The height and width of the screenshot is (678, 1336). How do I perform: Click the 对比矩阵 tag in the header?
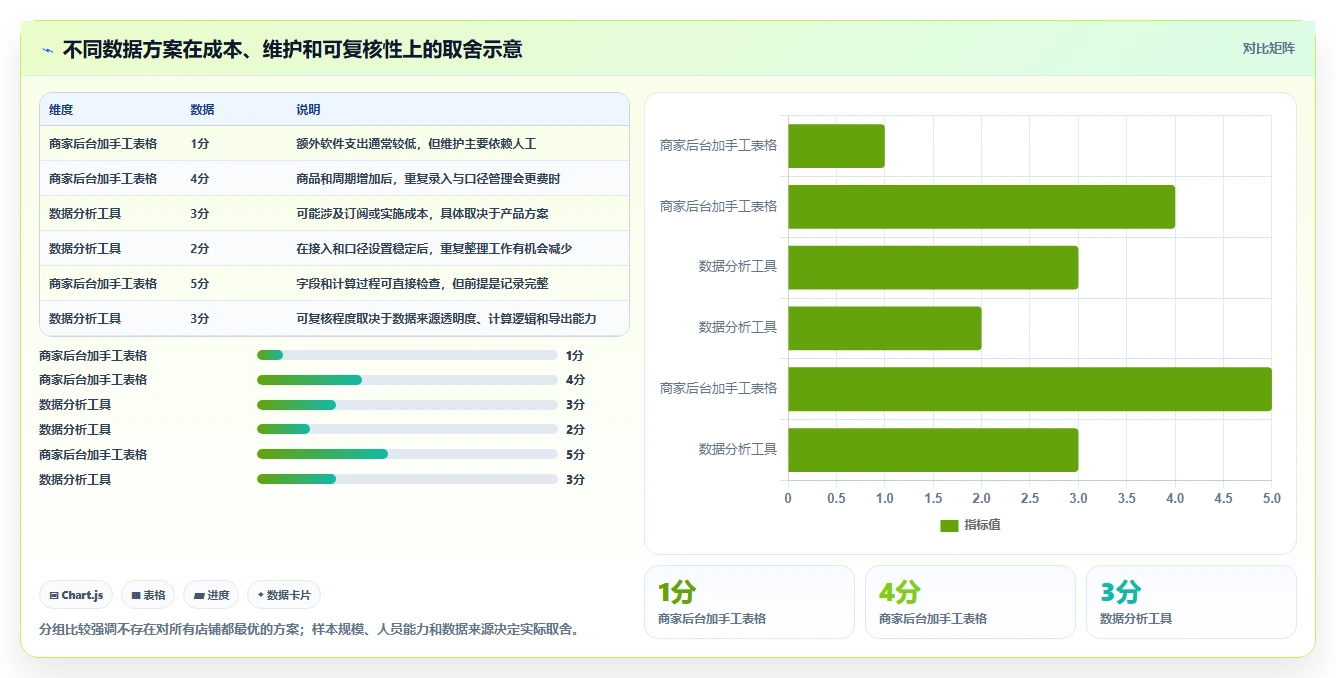click(1268, 48)
